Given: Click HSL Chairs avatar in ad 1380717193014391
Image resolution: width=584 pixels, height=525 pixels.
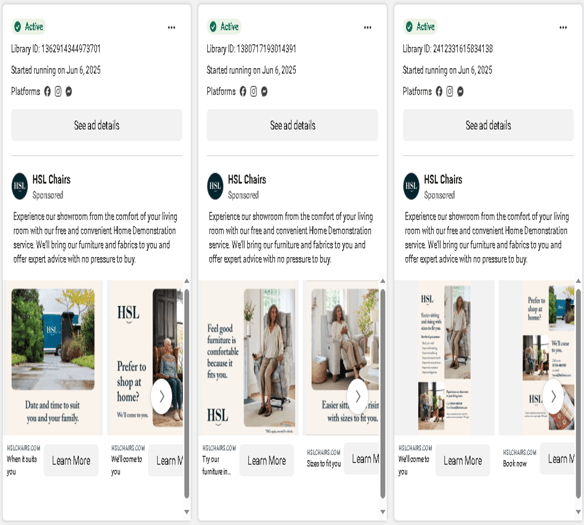Looking at the screenshot, I should coord(215,186).
